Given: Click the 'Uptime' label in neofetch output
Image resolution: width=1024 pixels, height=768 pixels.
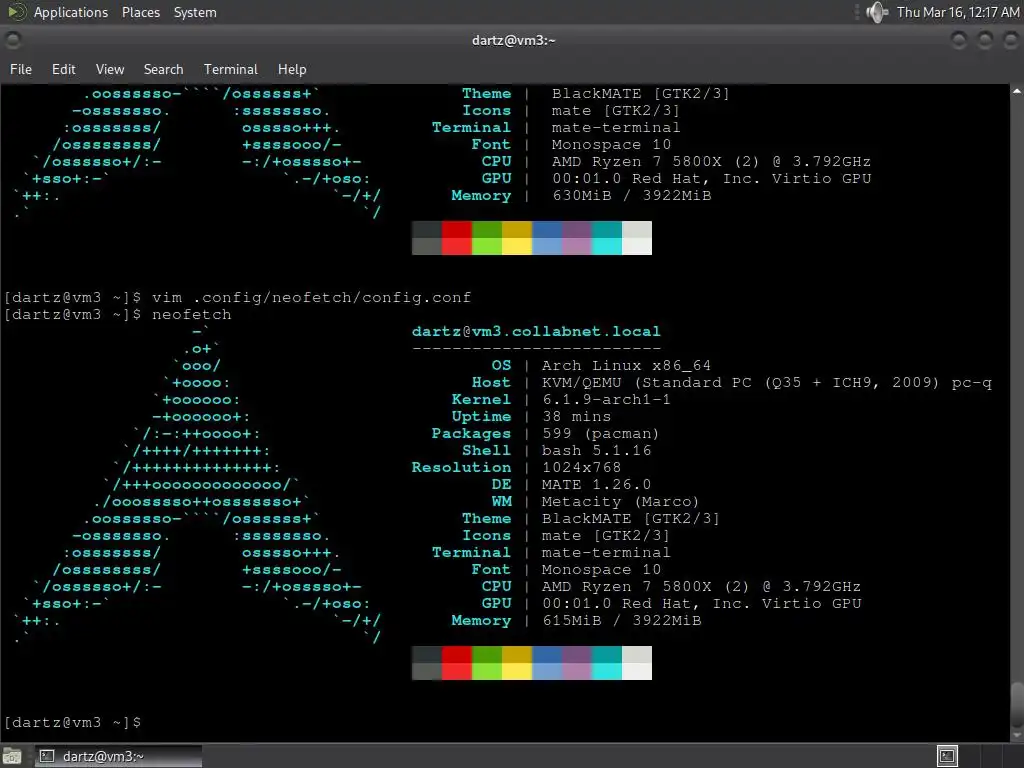Looking at the screenshot, I should 481,417.
